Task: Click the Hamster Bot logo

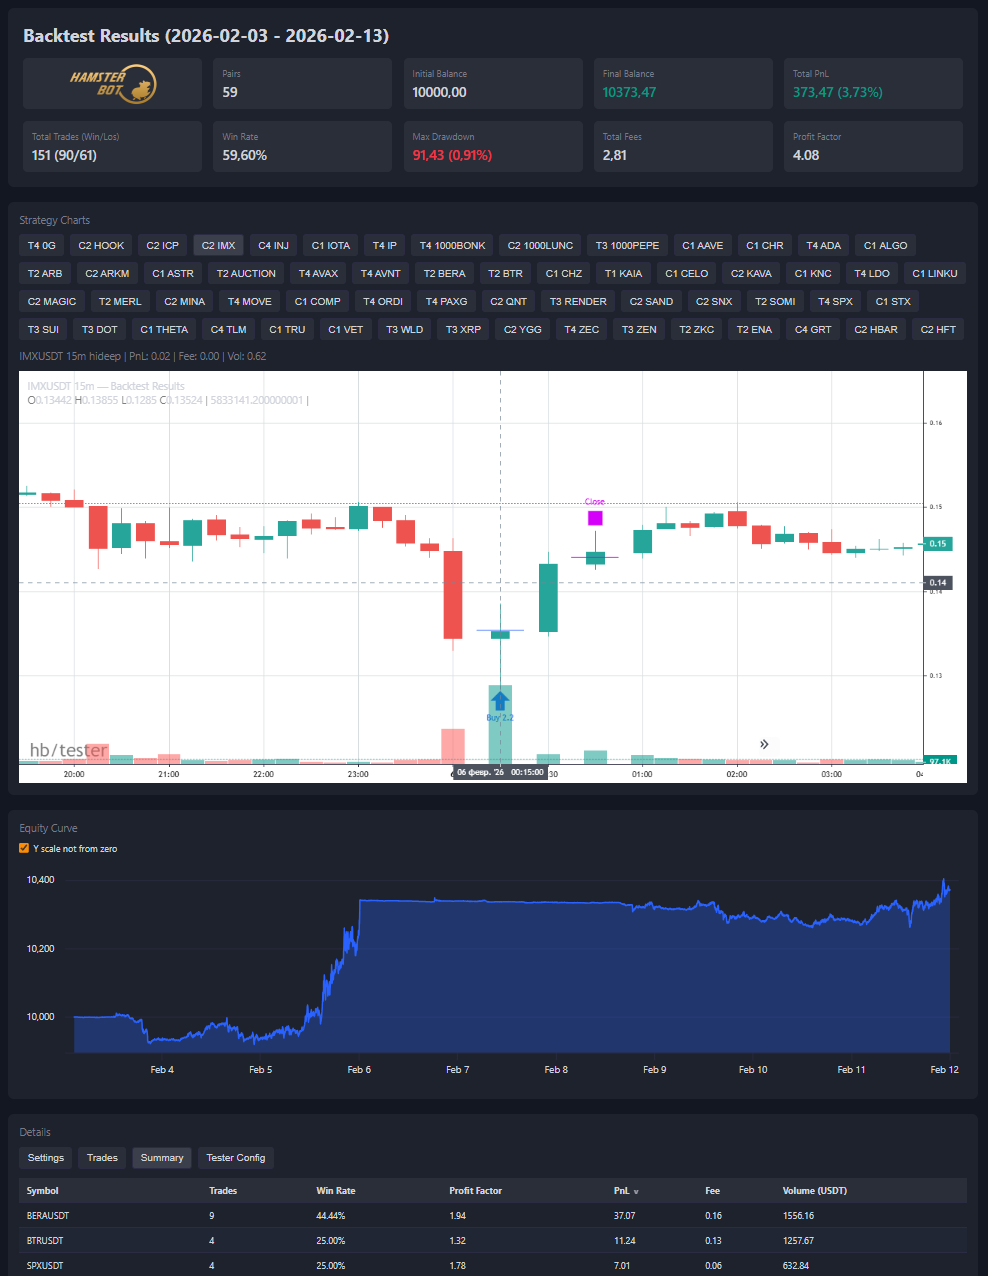Action: click(112, 84)
